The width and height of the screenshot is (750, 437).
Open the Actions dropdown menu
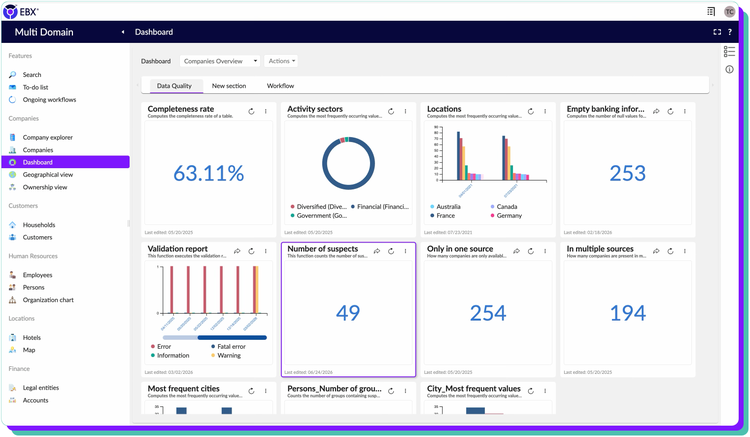tap(281, 61)
